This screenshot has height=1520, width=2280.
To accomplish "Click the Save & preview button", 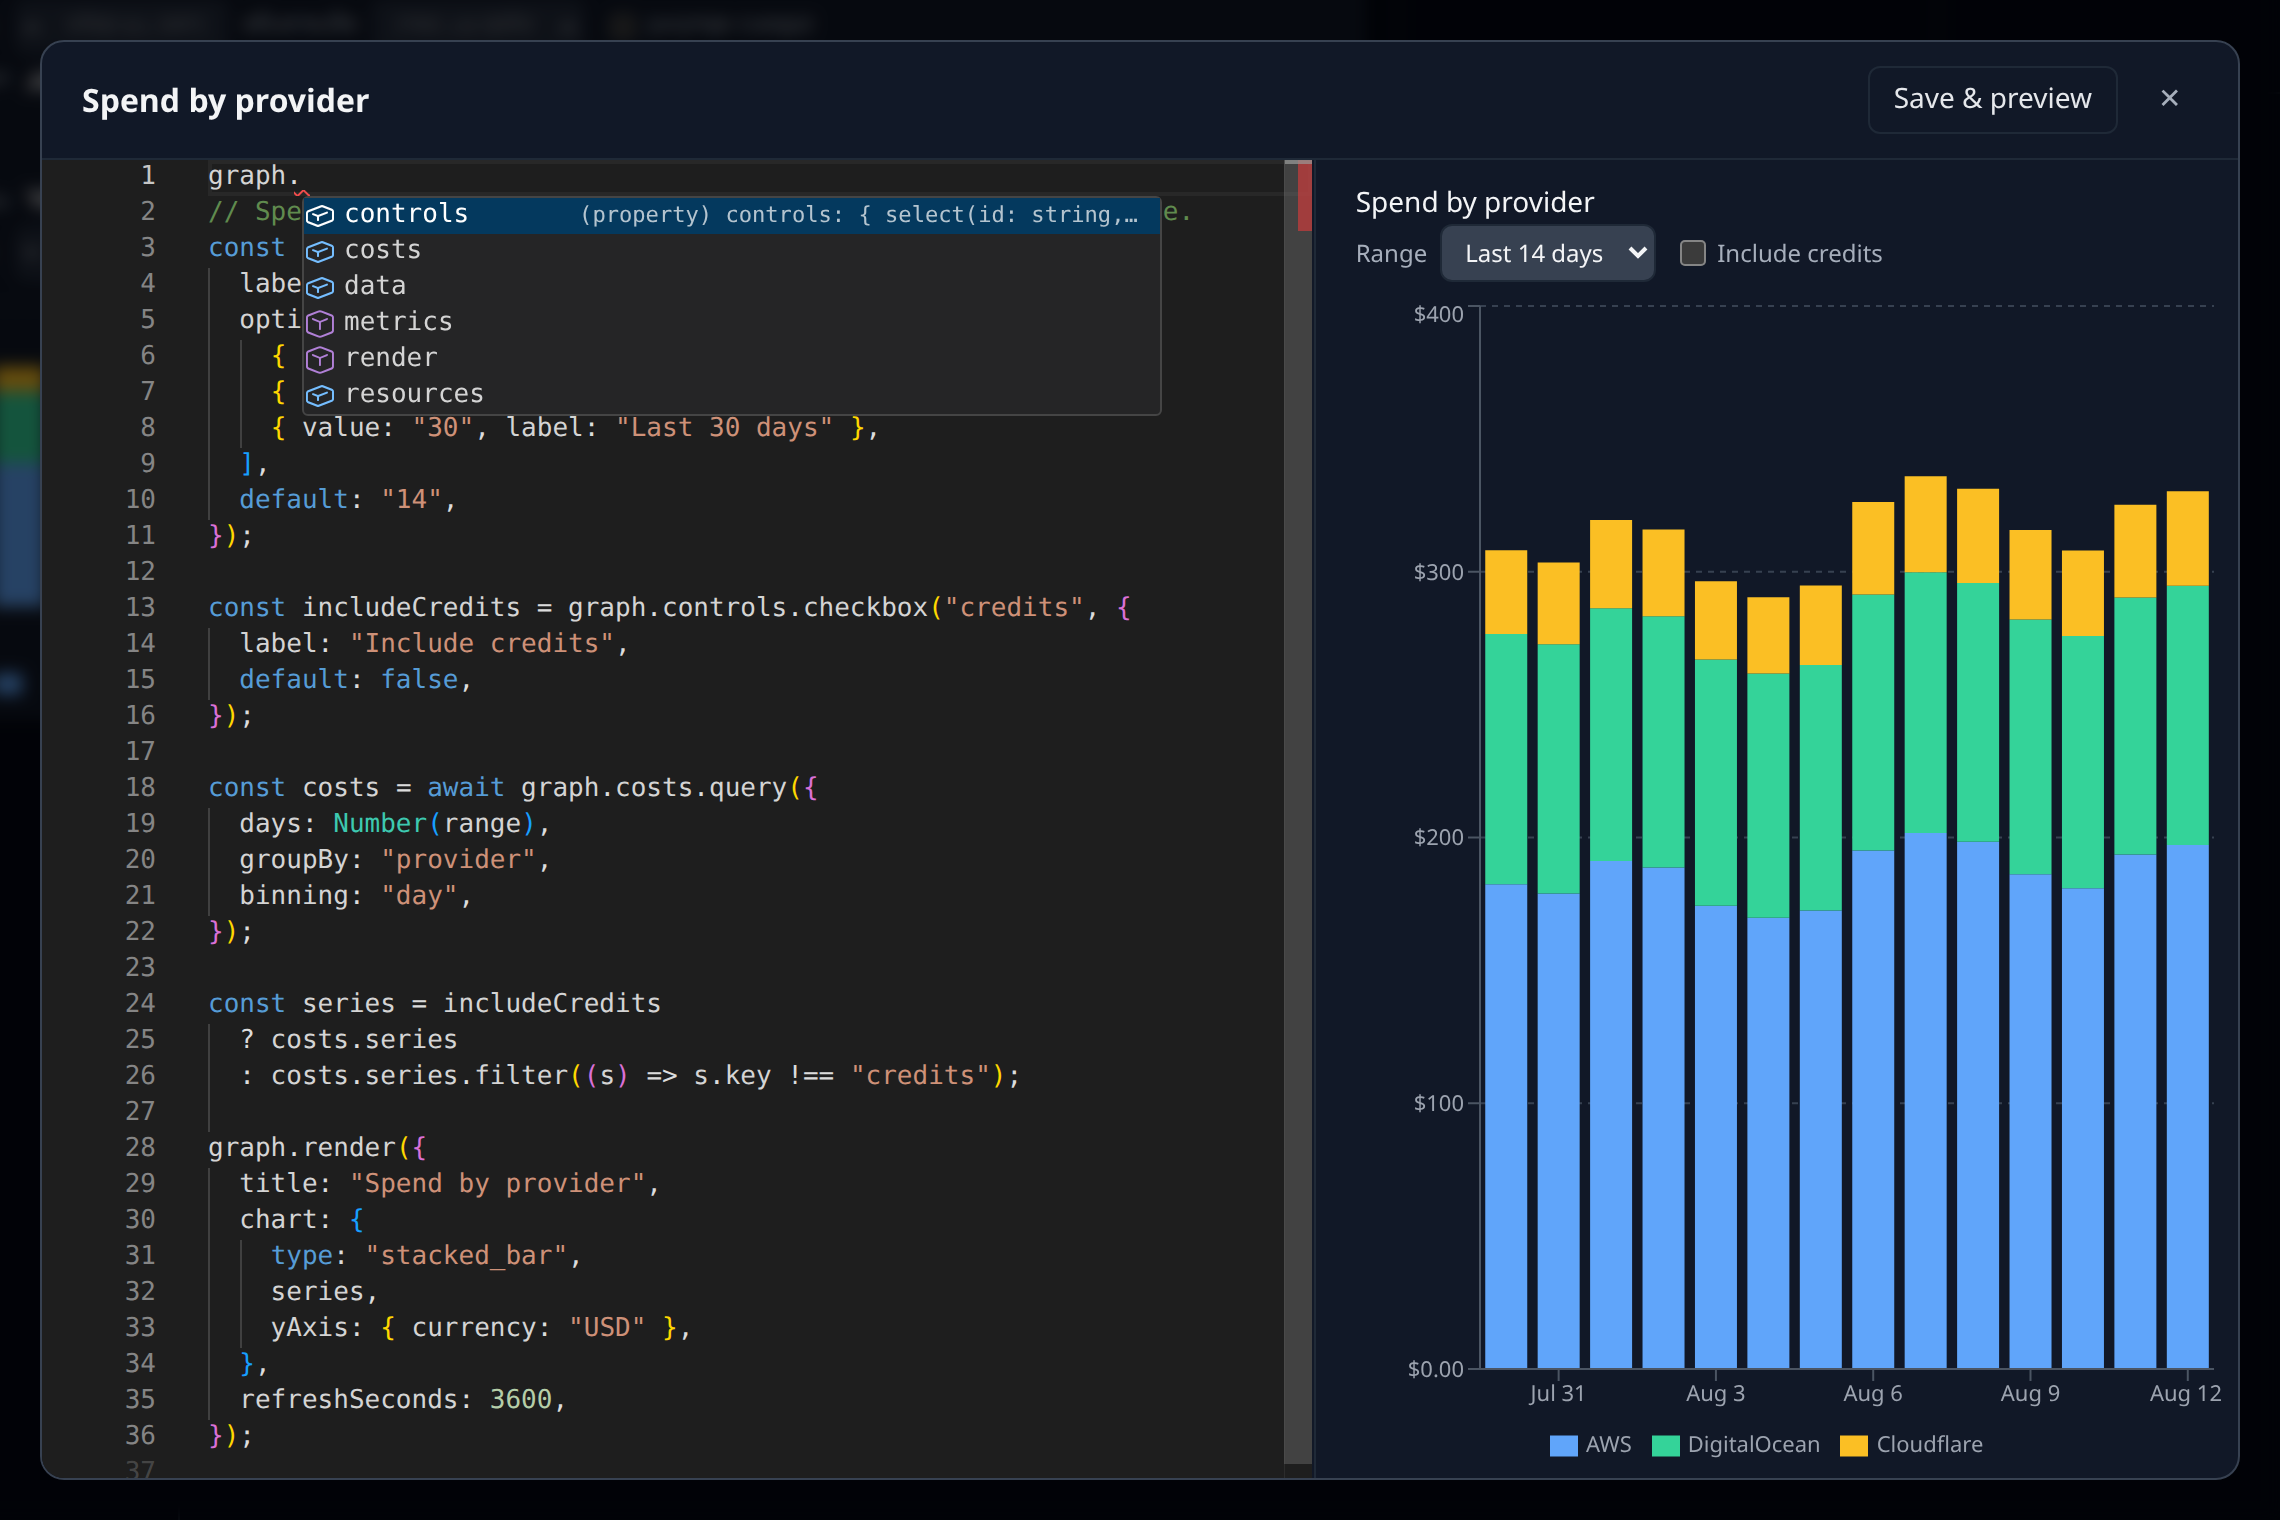I will [1991, 99].
